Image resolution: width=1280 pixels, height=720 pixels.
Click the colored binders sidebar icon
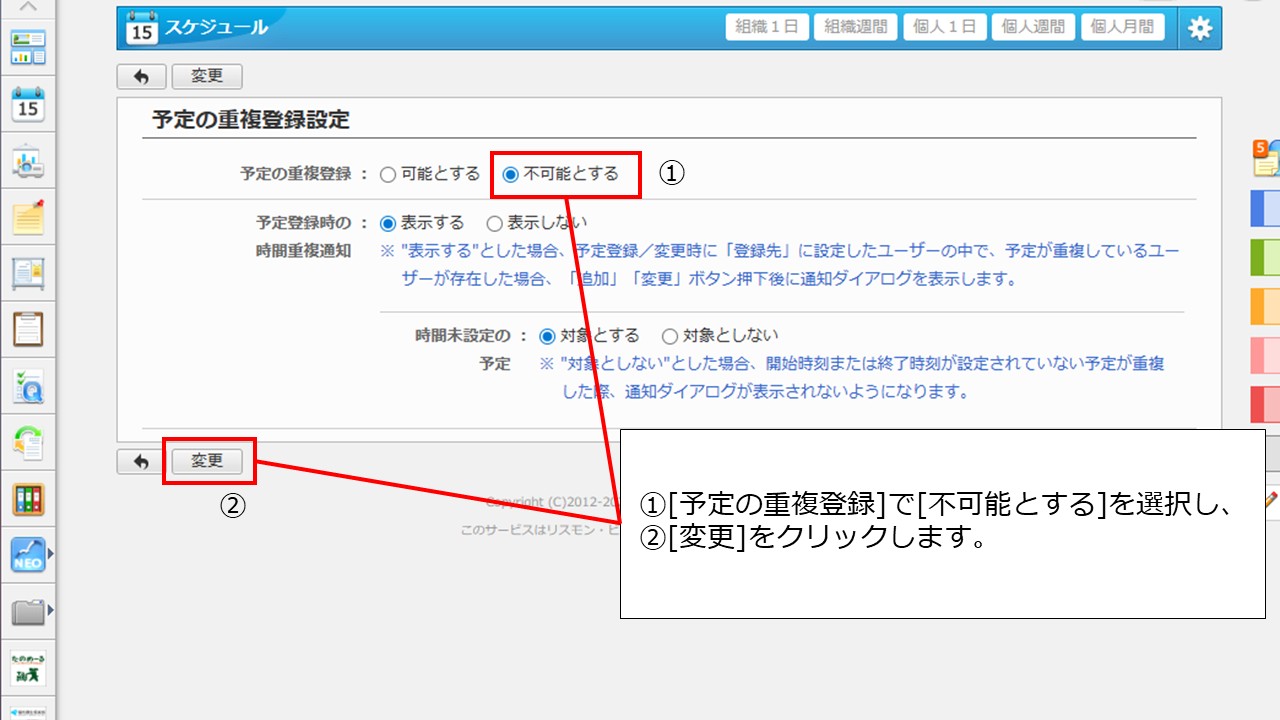tap(28, 498)
